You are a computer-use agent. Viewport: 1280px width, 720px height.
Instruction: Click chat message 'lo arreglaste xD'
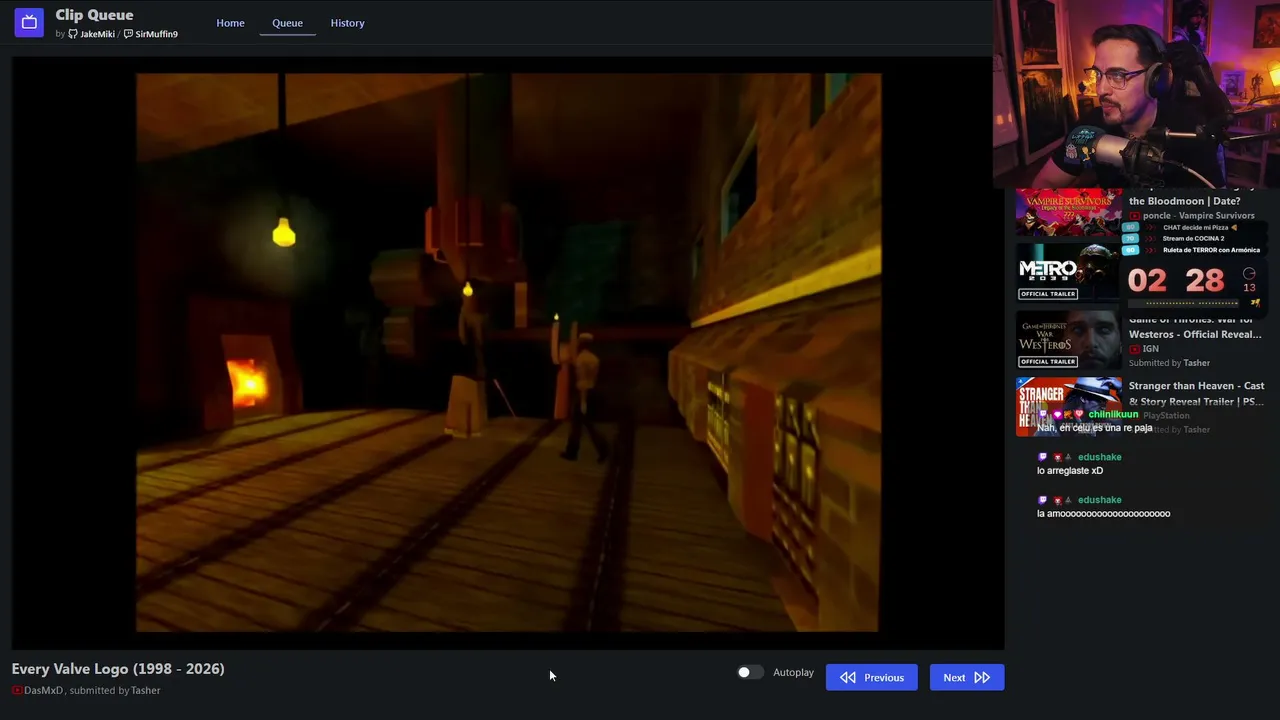point(1070,471)
